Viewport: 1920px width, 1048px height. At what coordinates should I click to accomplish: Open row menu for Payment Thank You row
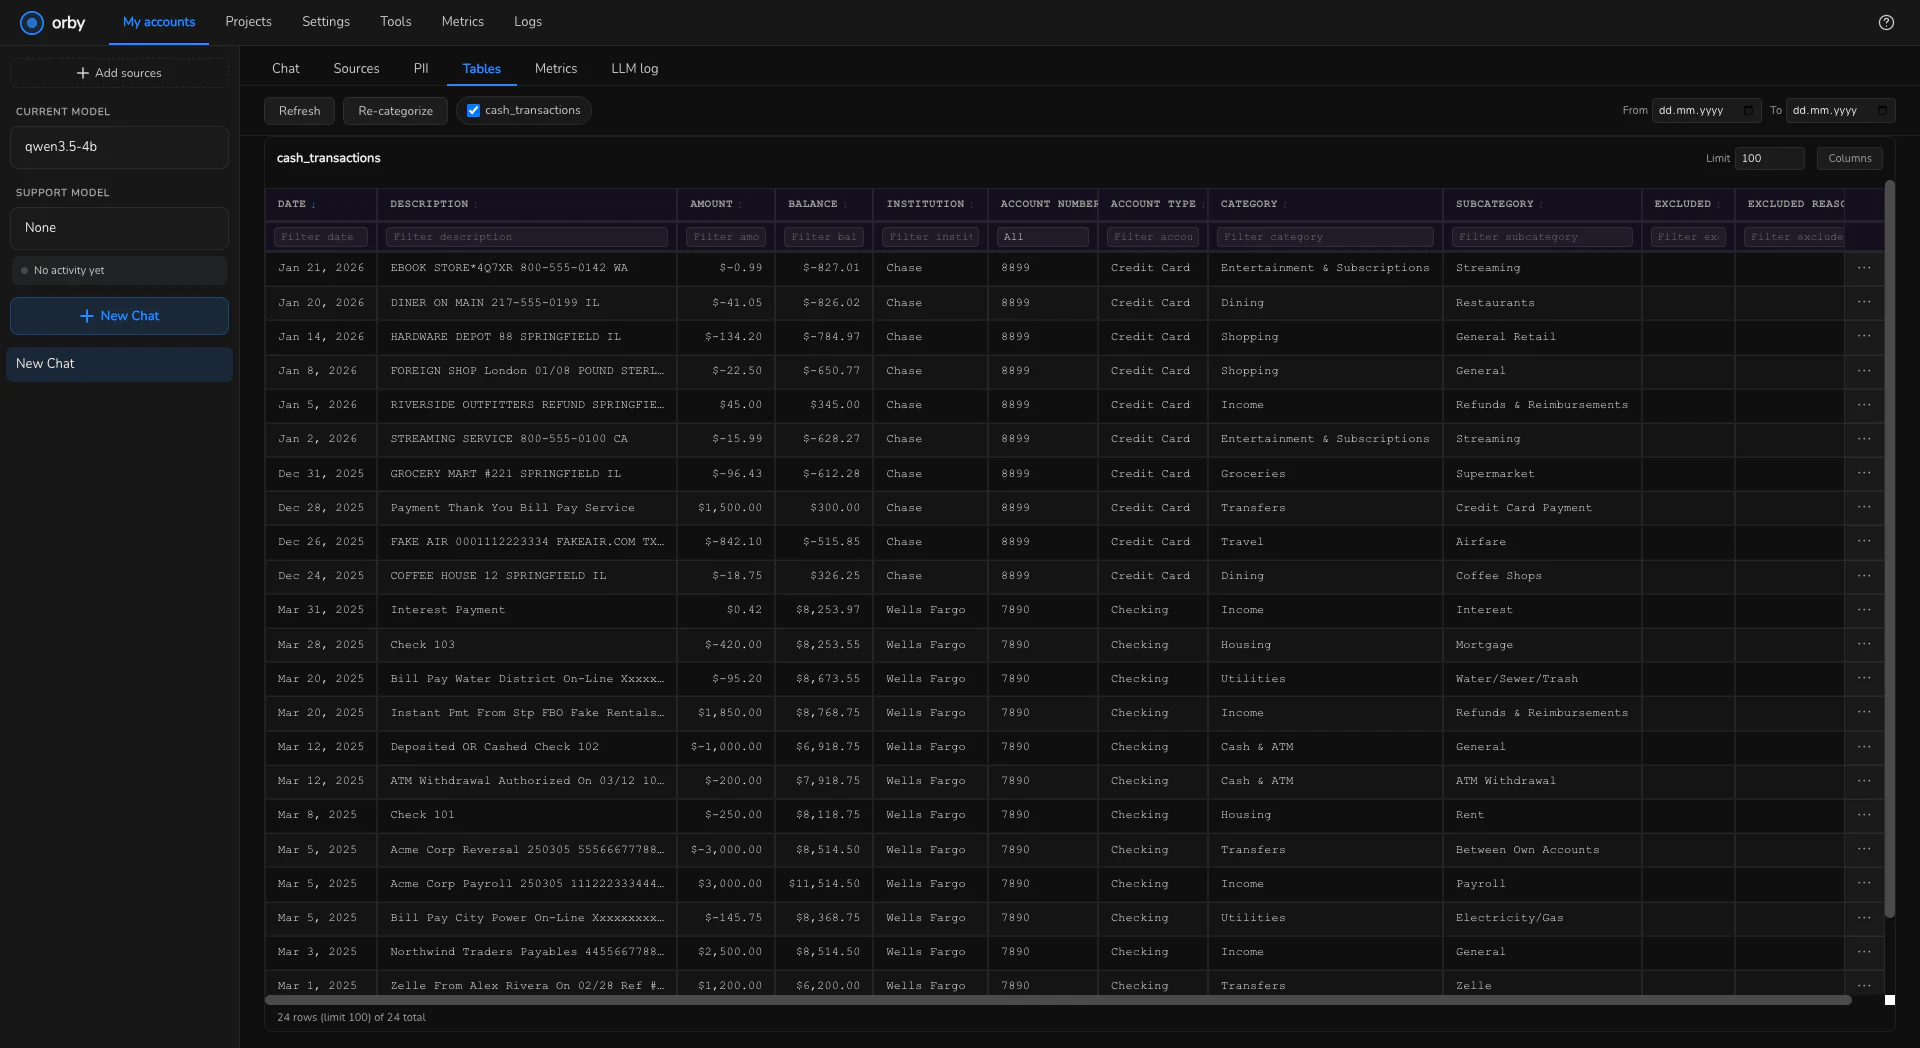pyautogui.click(x=1864, y=507)
